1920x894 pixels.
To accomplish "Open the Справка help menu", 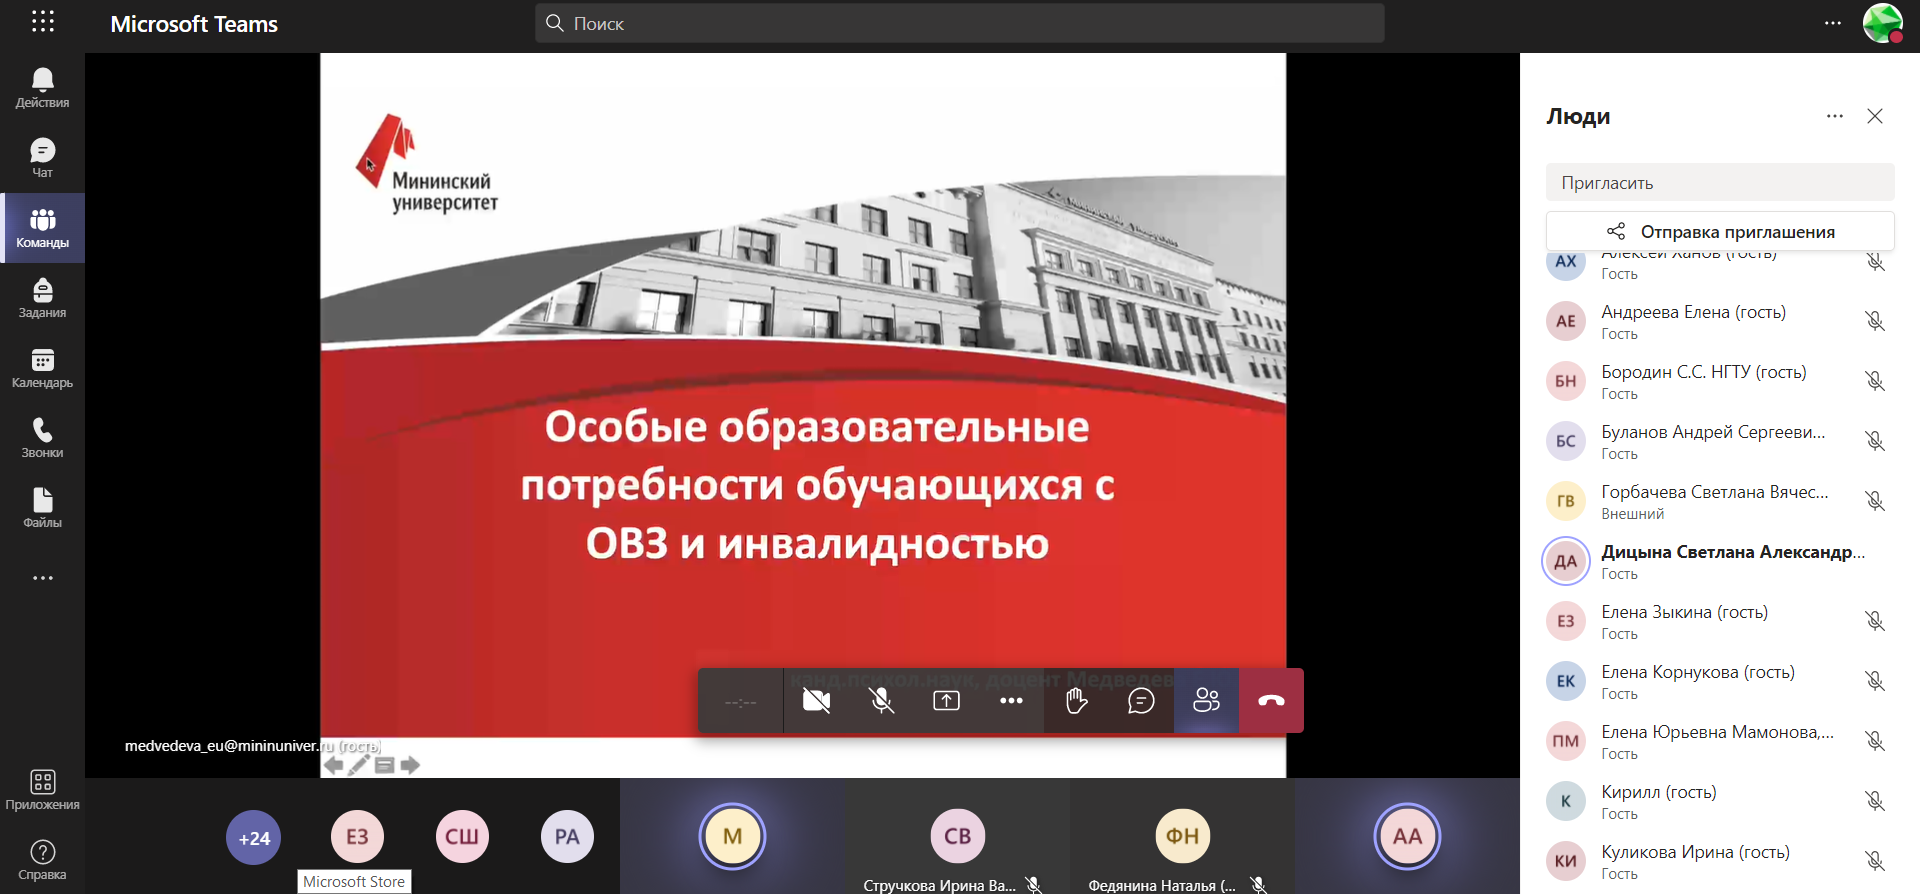I will point(42,860).
